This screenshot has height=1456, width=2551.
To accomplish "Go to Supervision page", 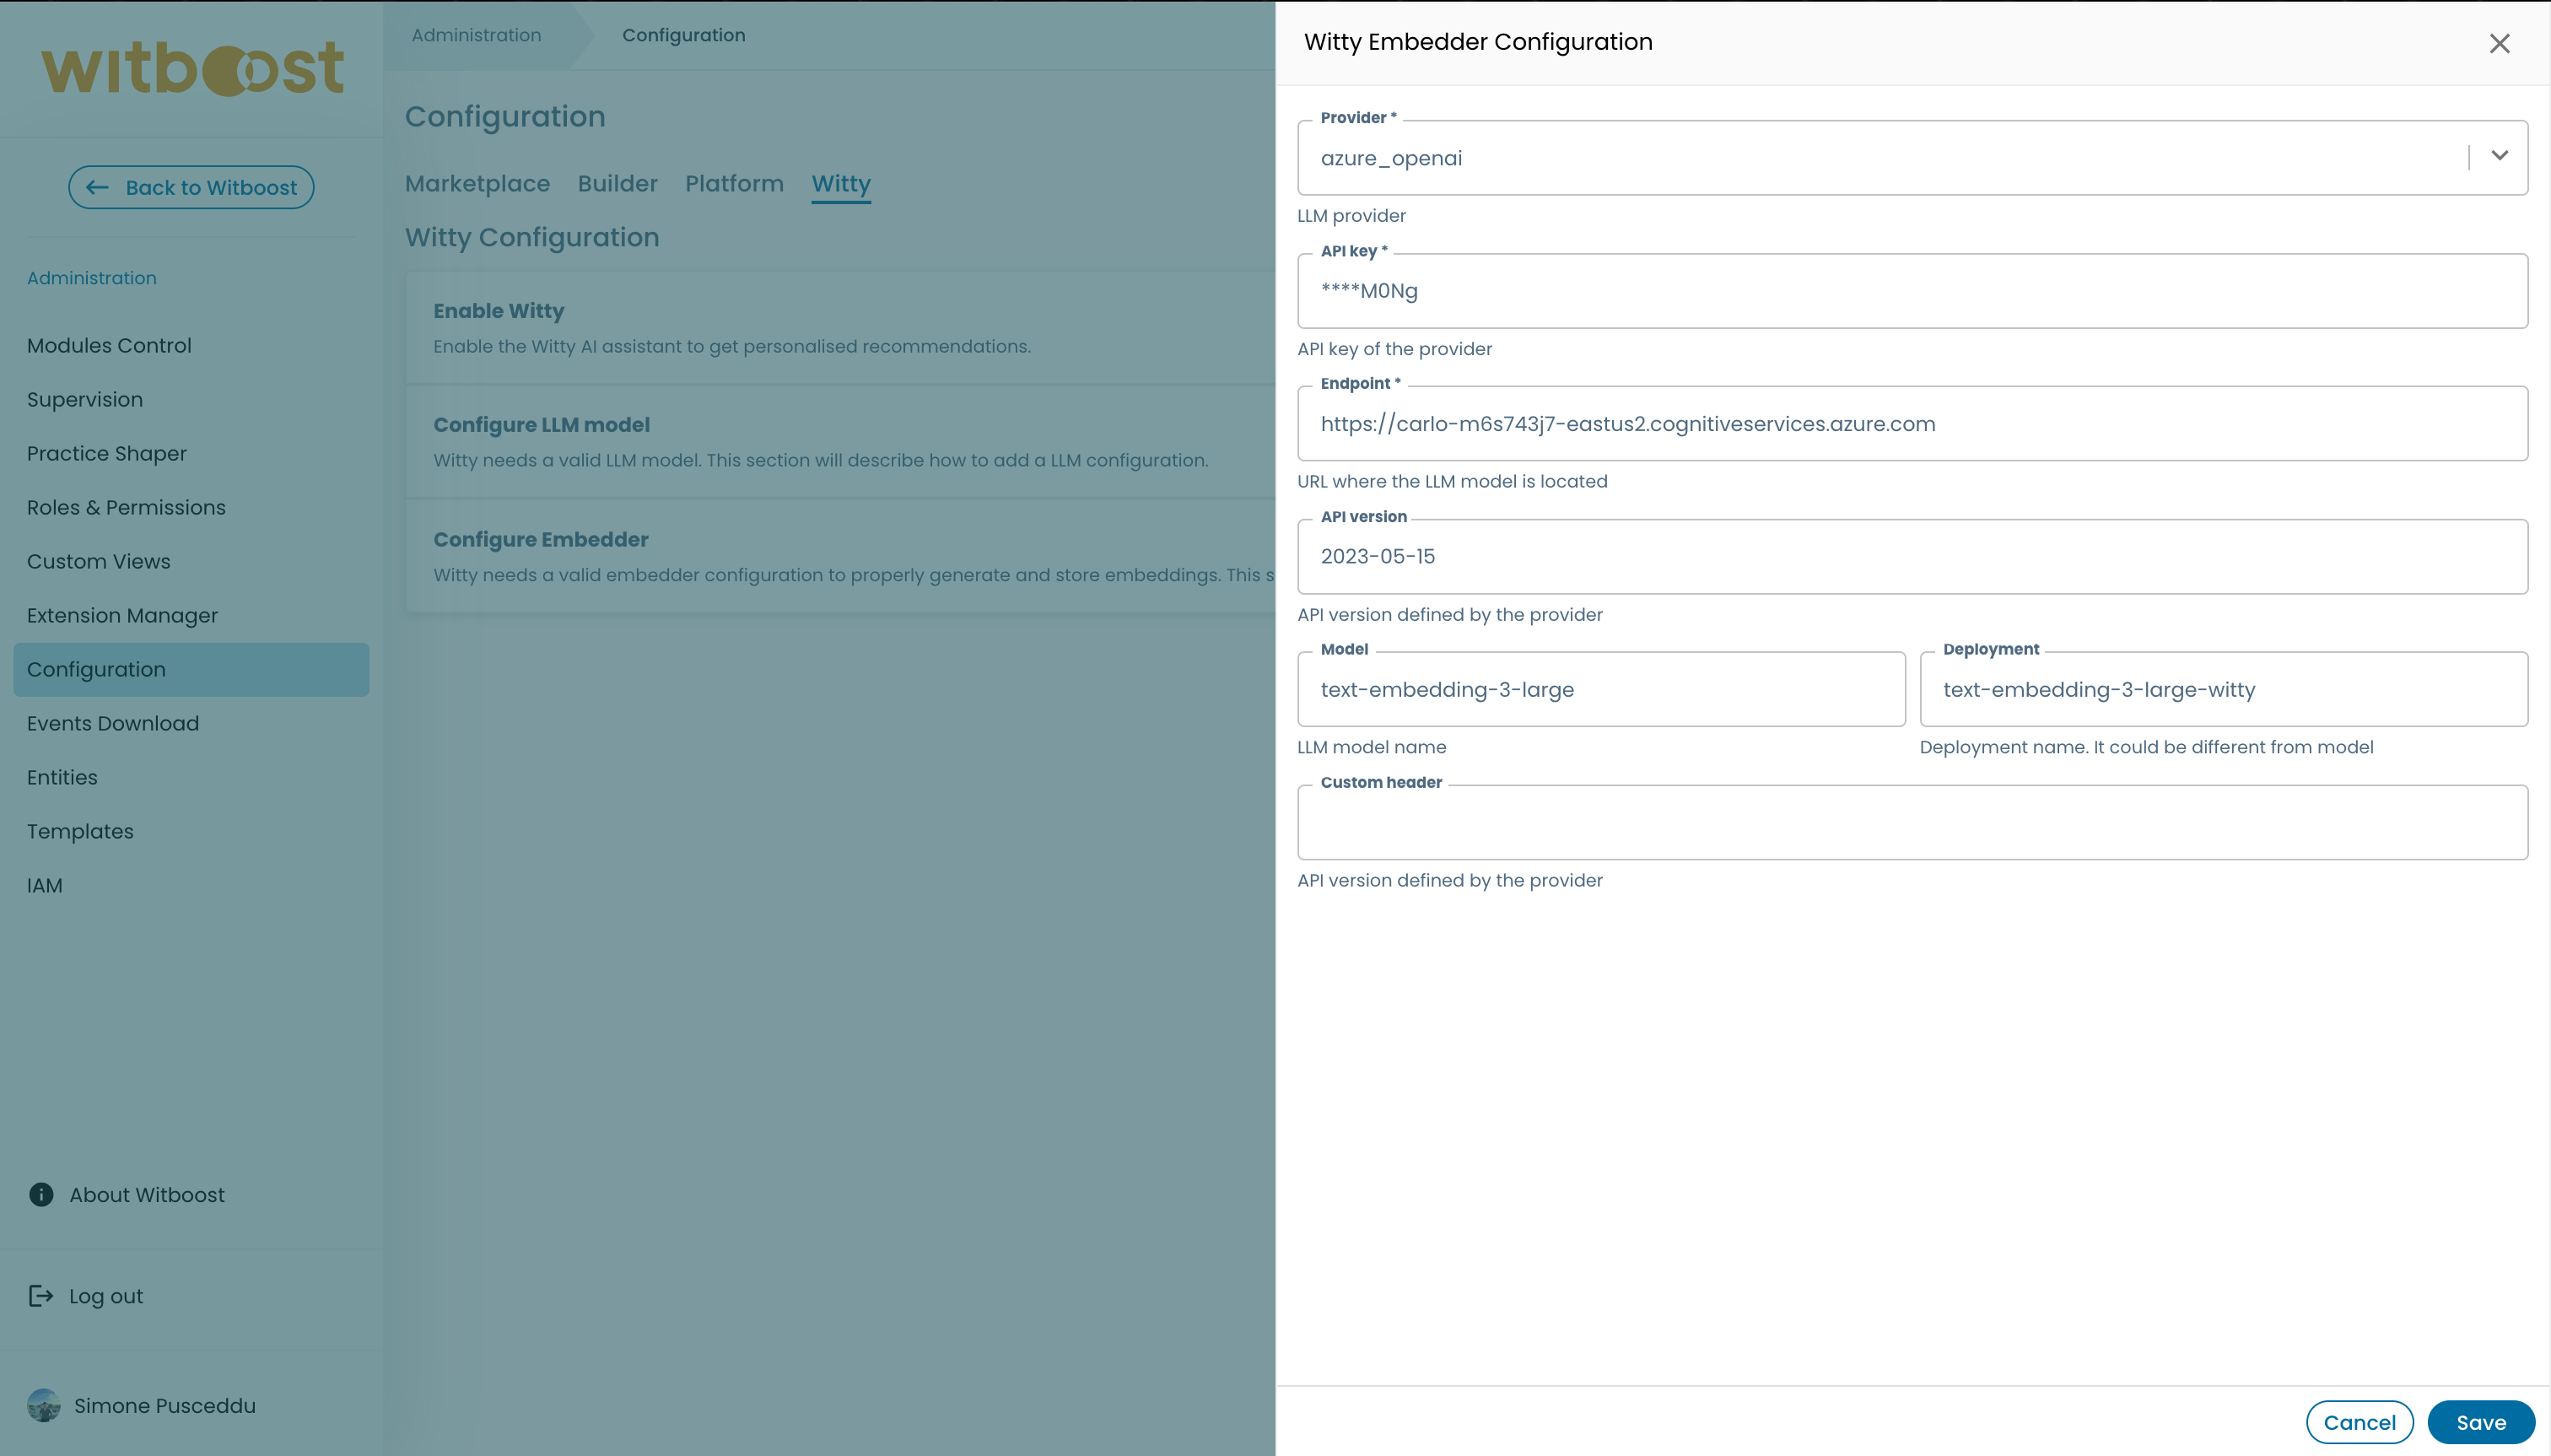I will pos(191,399).
